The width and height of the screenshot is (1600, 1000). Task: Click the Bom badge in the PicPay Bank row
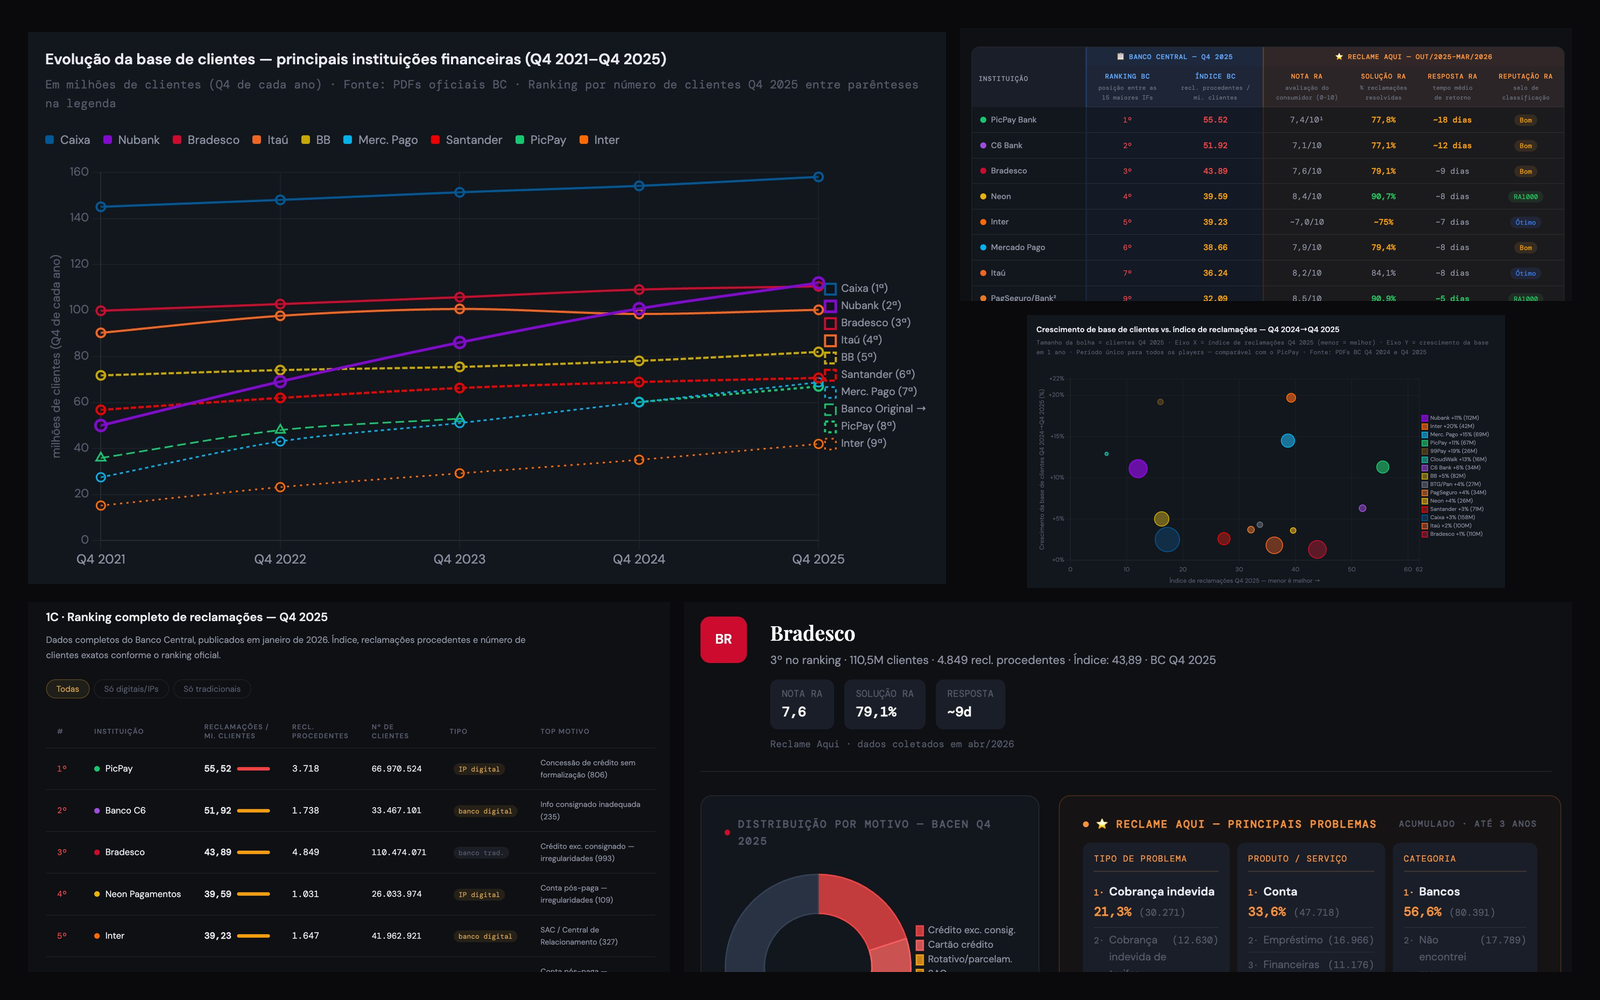click(1525, 120)
